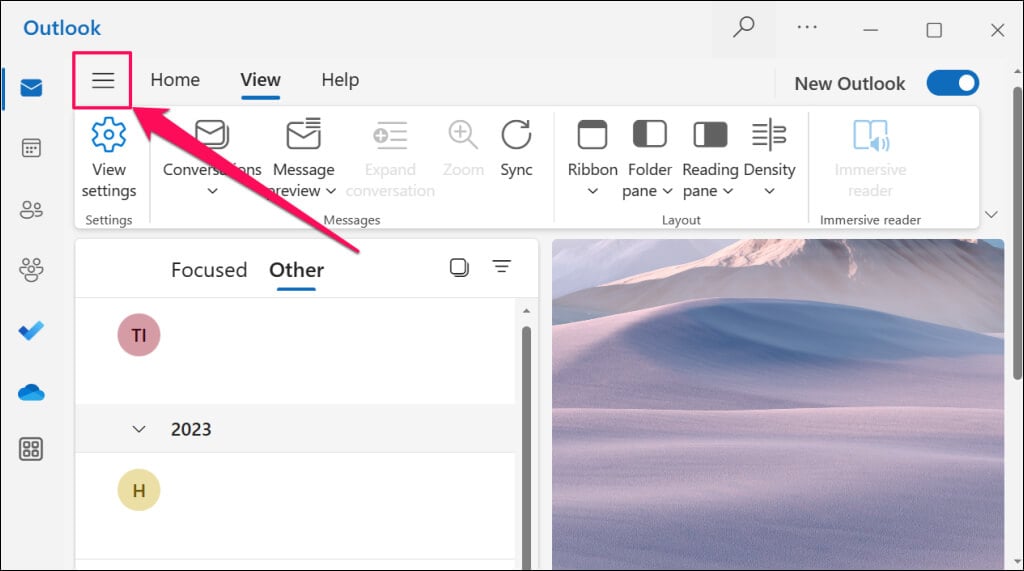
Task: Open the Mail module in sidebar
Action: coord(31,88)
